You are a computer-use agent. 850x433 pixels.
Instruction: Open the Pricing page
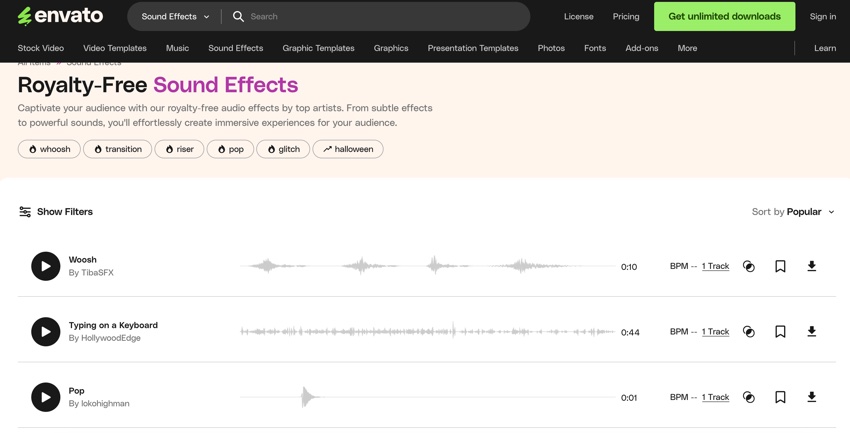626,16
